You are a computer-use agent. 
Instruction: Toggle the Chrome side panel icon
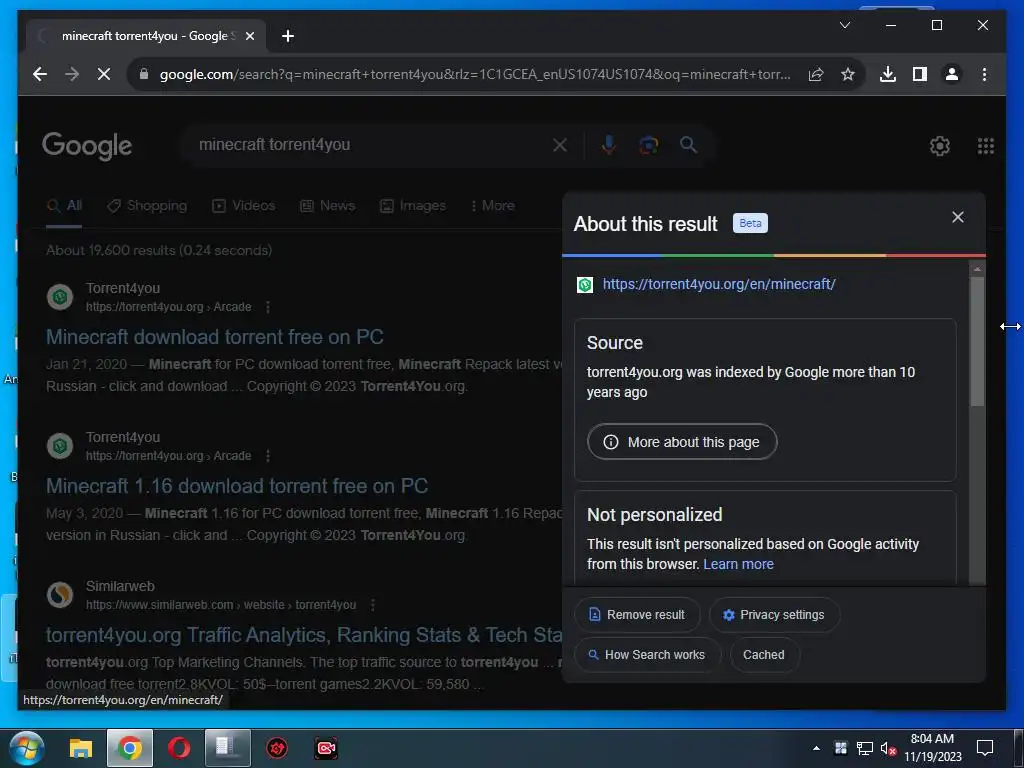click(920, 74)
